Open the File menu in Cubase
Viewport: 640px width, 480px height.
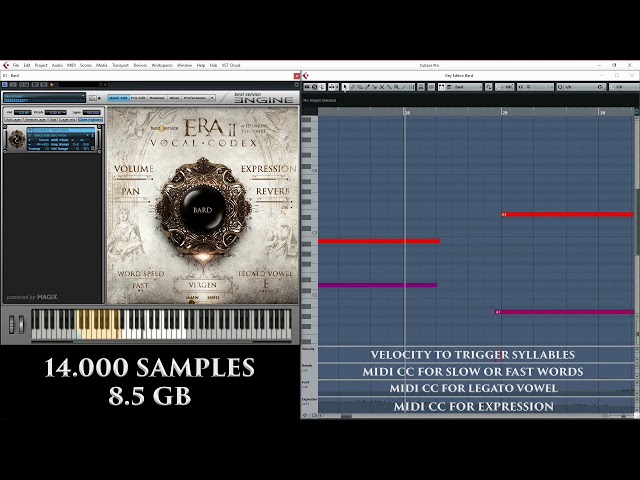16,65
